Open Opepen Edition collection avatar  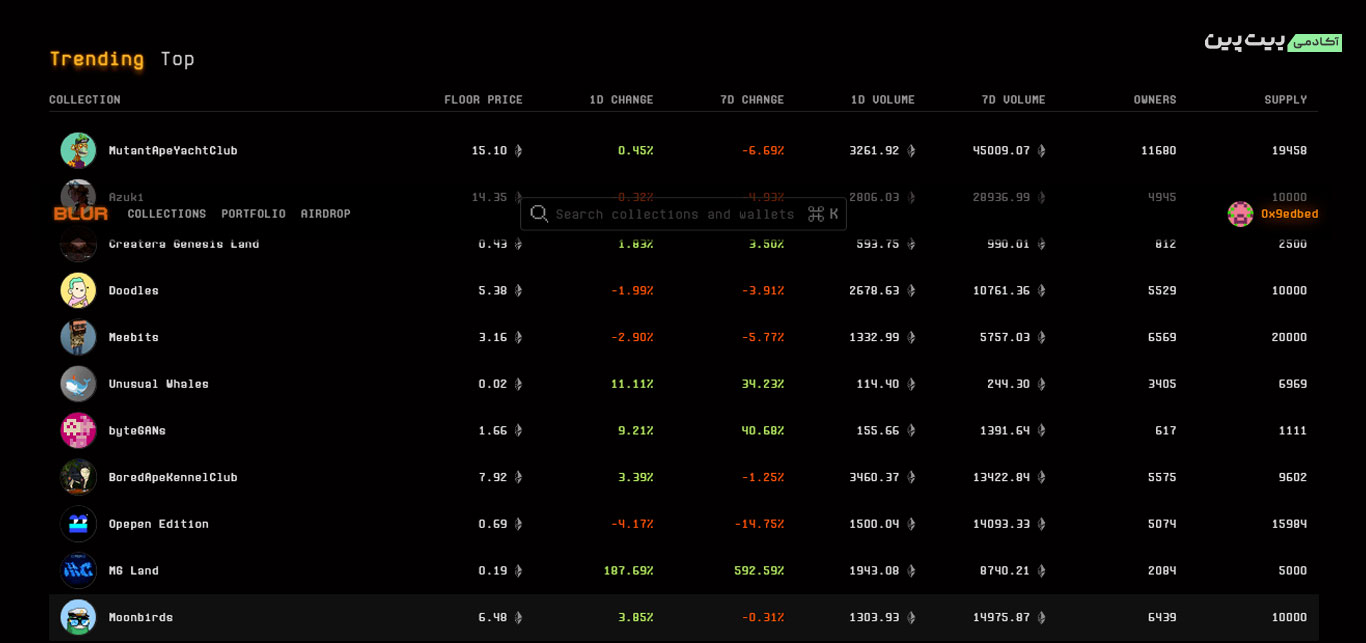(78, 524)
